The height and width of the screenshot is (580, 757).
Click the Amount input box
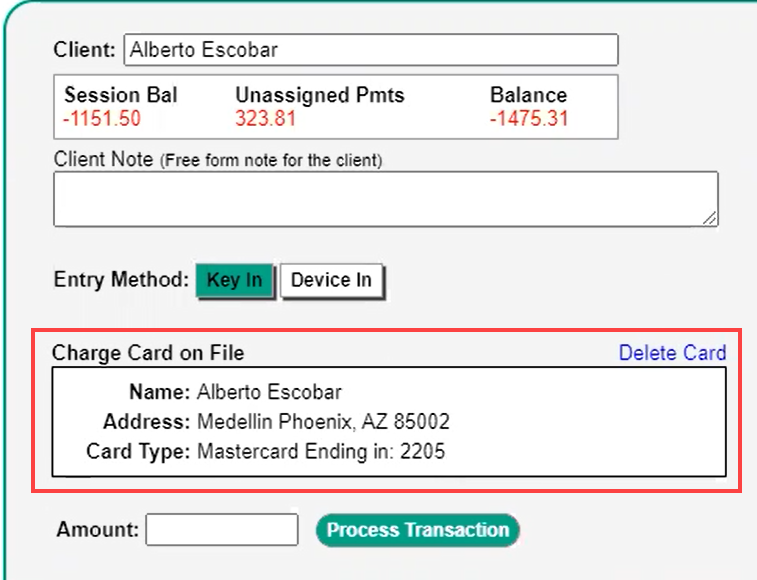click(x=222, y=530)
